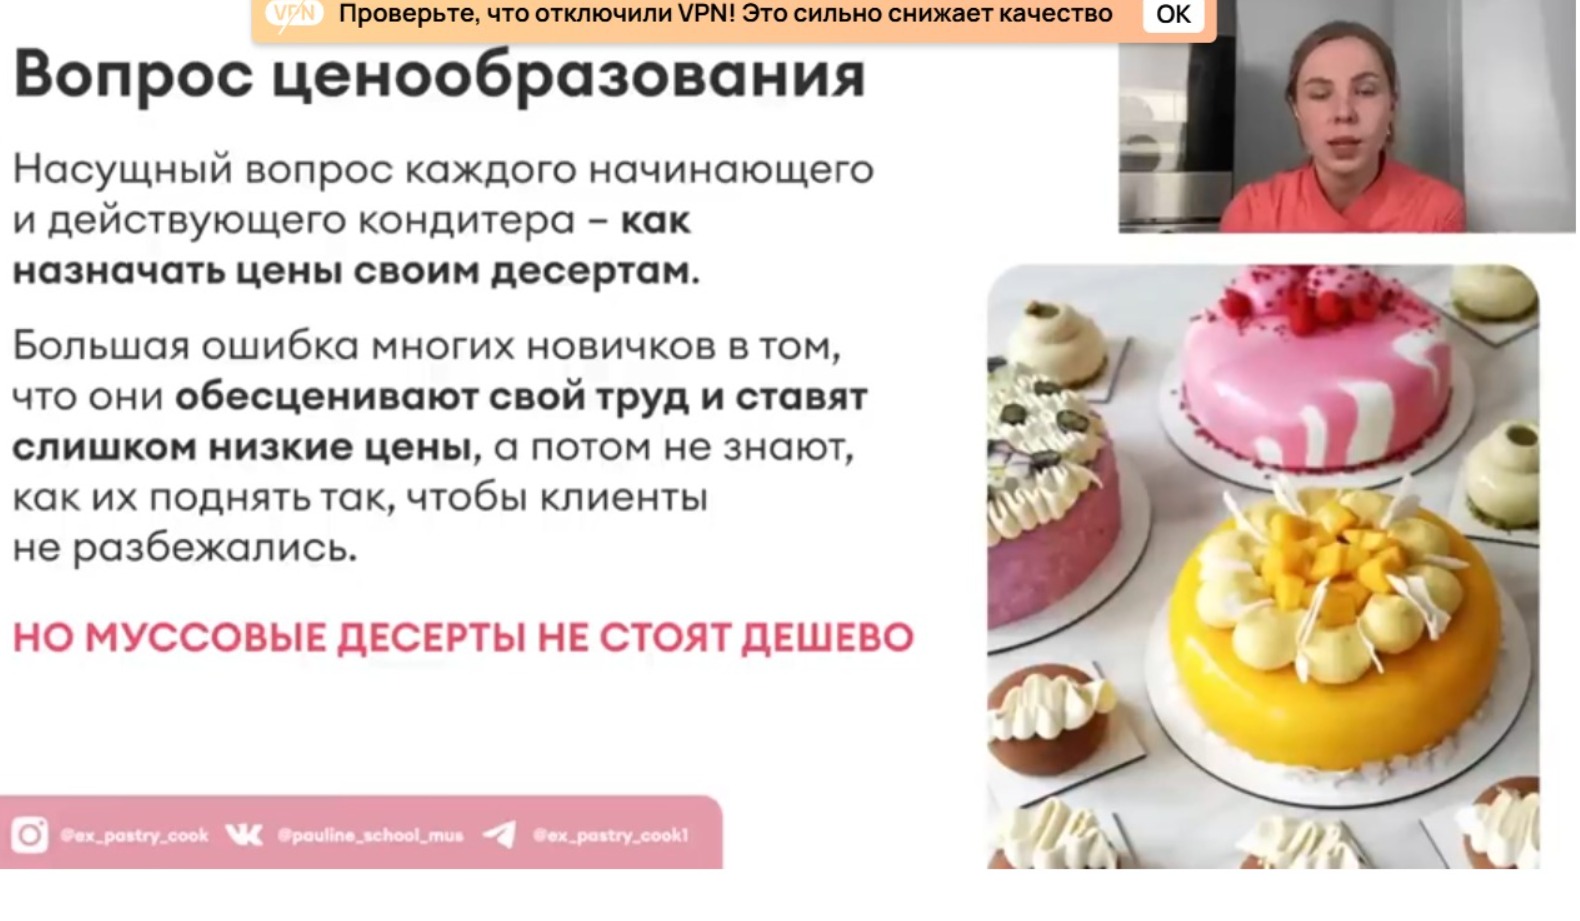Click the sentence starting Большая ошибка многих
Image resolution: width=1580 pixels, height=921 pixels.
coord(440,446)
